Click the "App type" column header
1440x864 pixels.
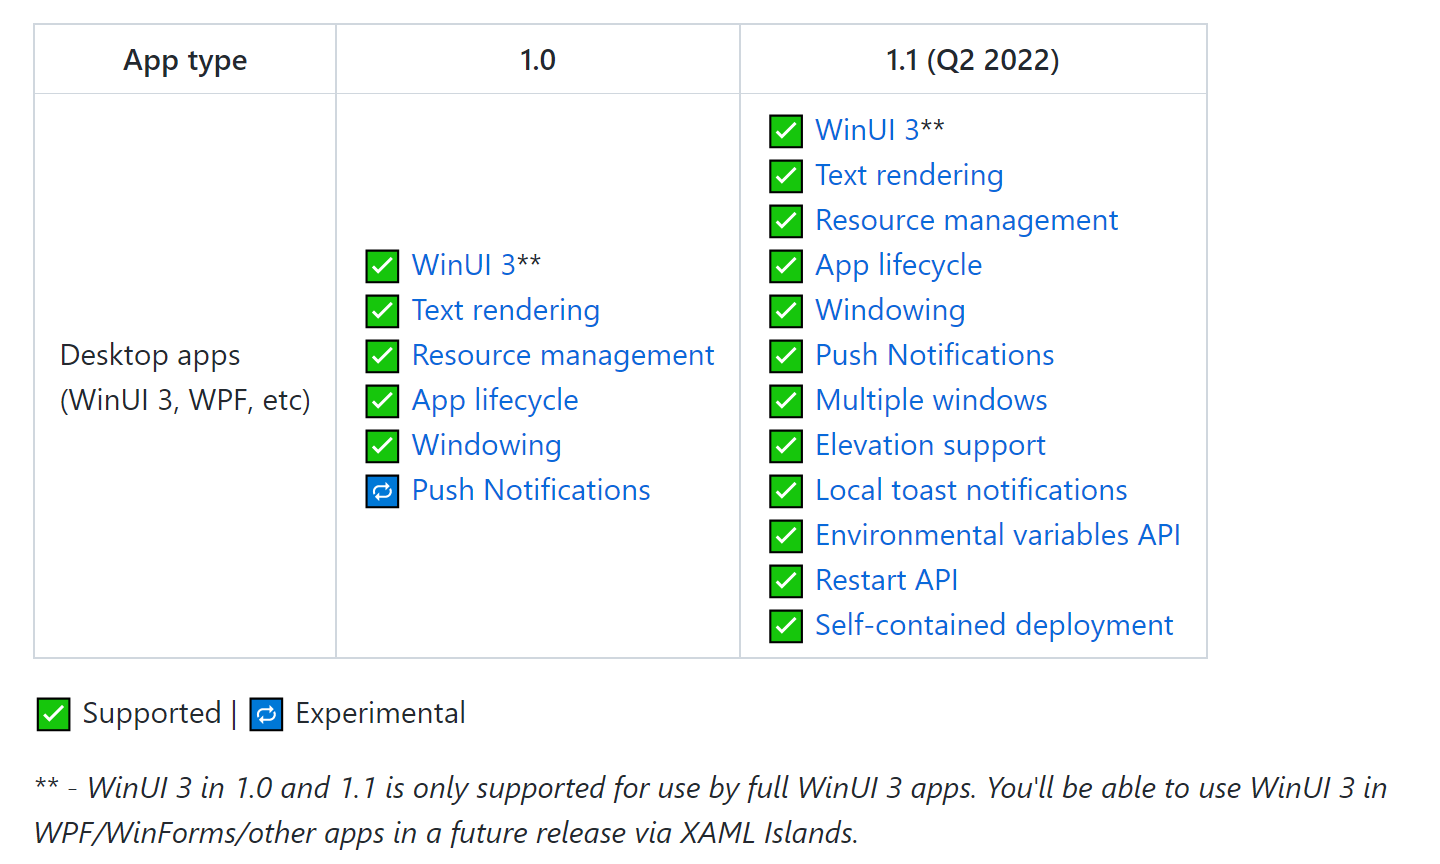[185, 60]
